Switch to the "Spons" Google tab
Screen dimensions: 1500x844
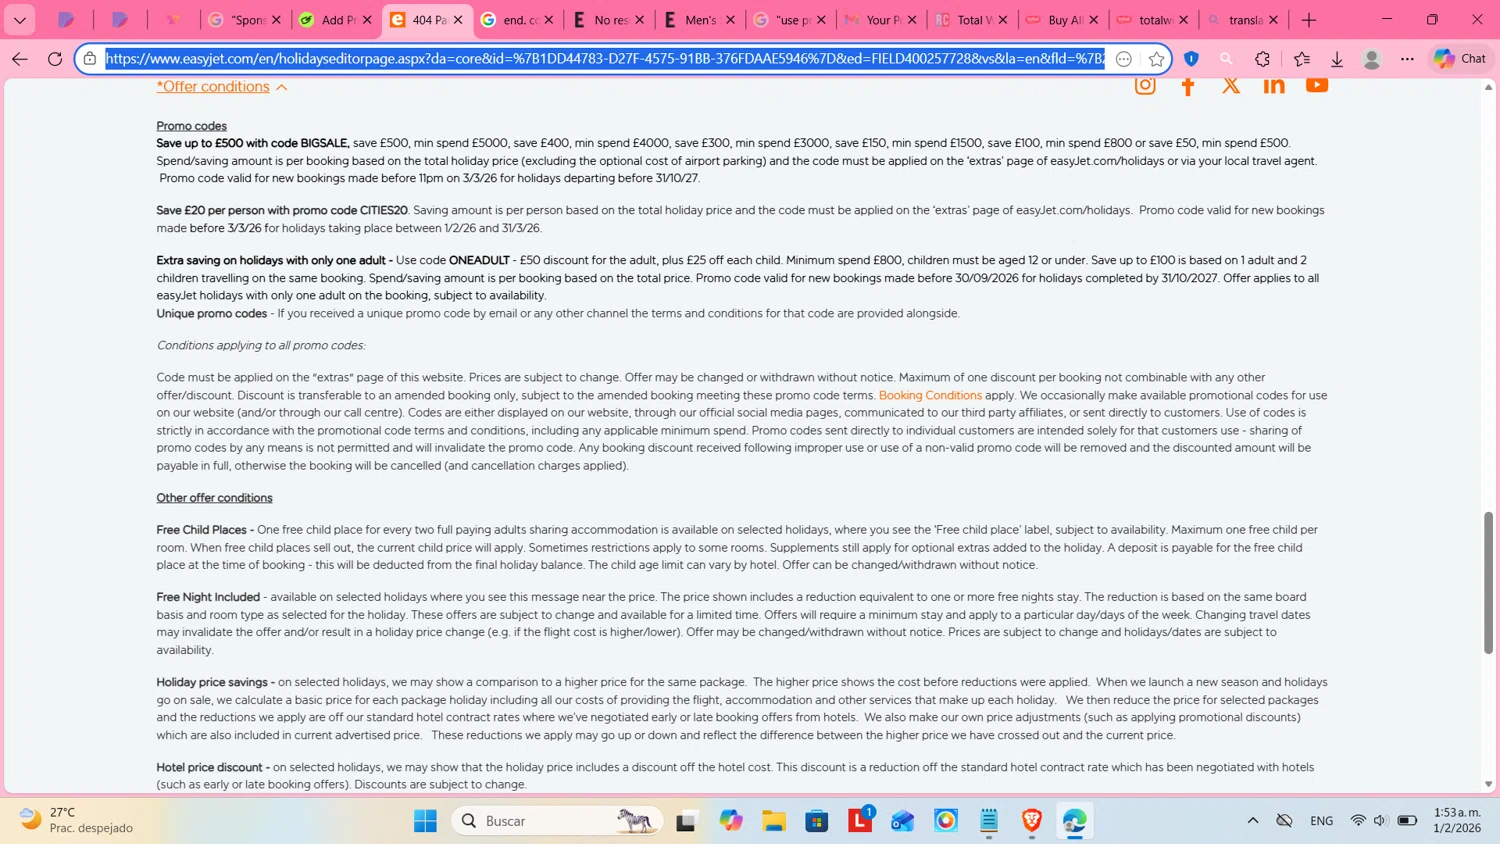[x=245, y=20]
